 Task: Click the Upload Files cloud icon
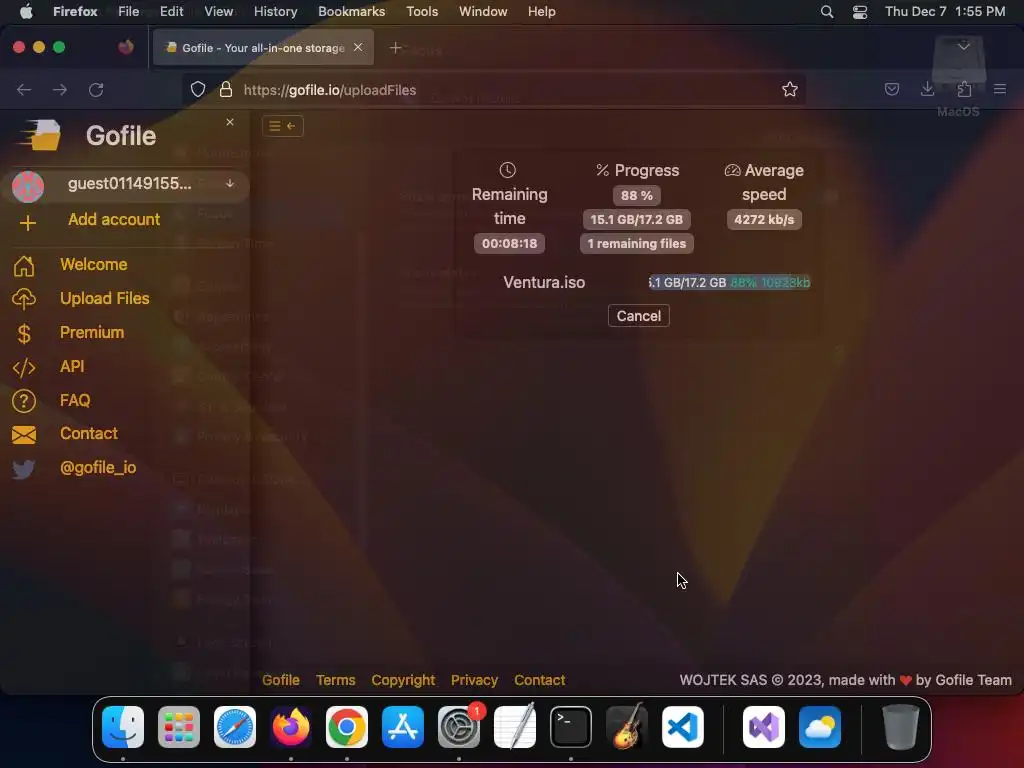point(24,298)
